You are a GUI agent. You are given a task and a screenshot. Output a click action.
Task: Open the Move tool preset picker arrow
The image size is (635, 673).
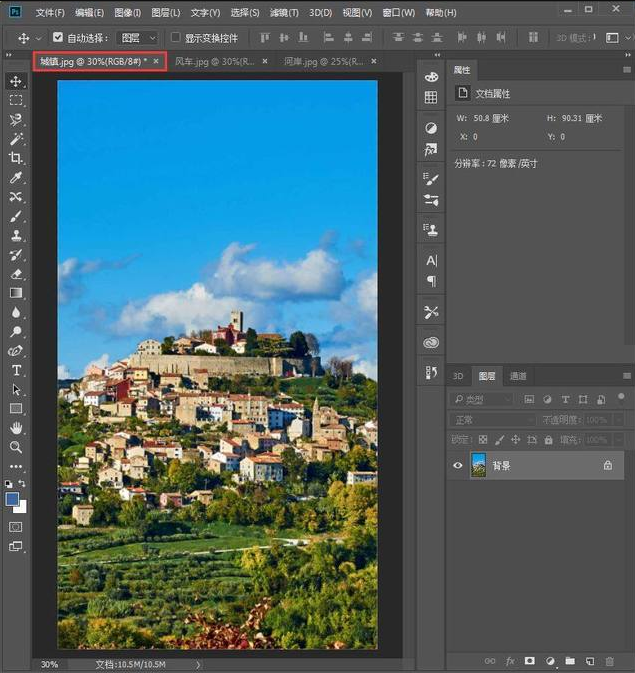pos(38,38)
